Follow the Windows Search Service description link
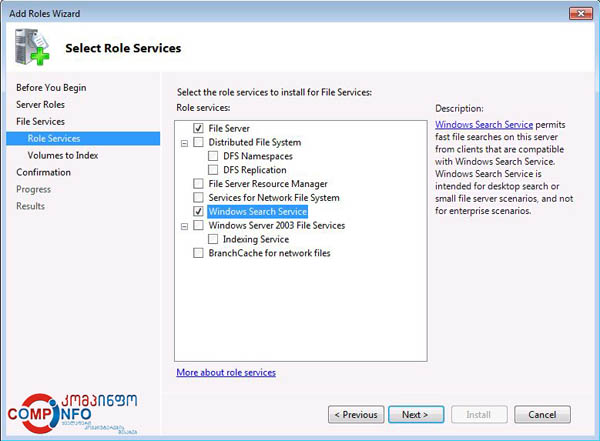Image resolution: width=600 pixels, height=441 pixels. point(484,124)
